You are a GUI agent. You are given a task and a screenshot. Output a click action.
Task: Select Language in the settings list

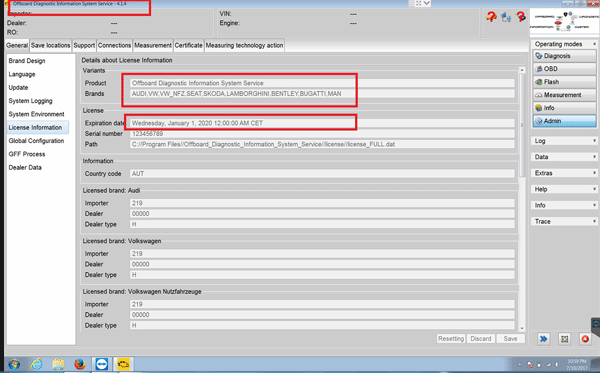pos(22,74)
